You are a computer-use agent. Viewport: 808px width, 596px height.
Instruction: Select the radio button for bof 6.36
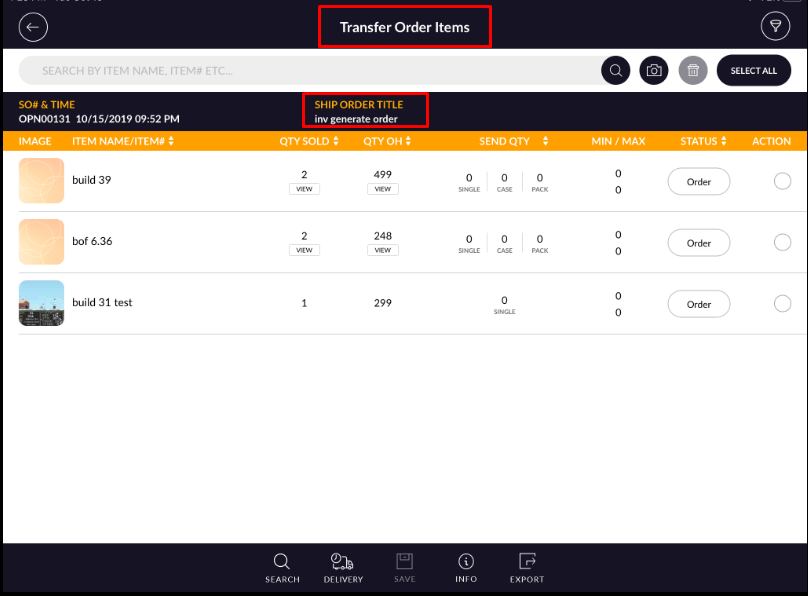click(x=782, y=243)
